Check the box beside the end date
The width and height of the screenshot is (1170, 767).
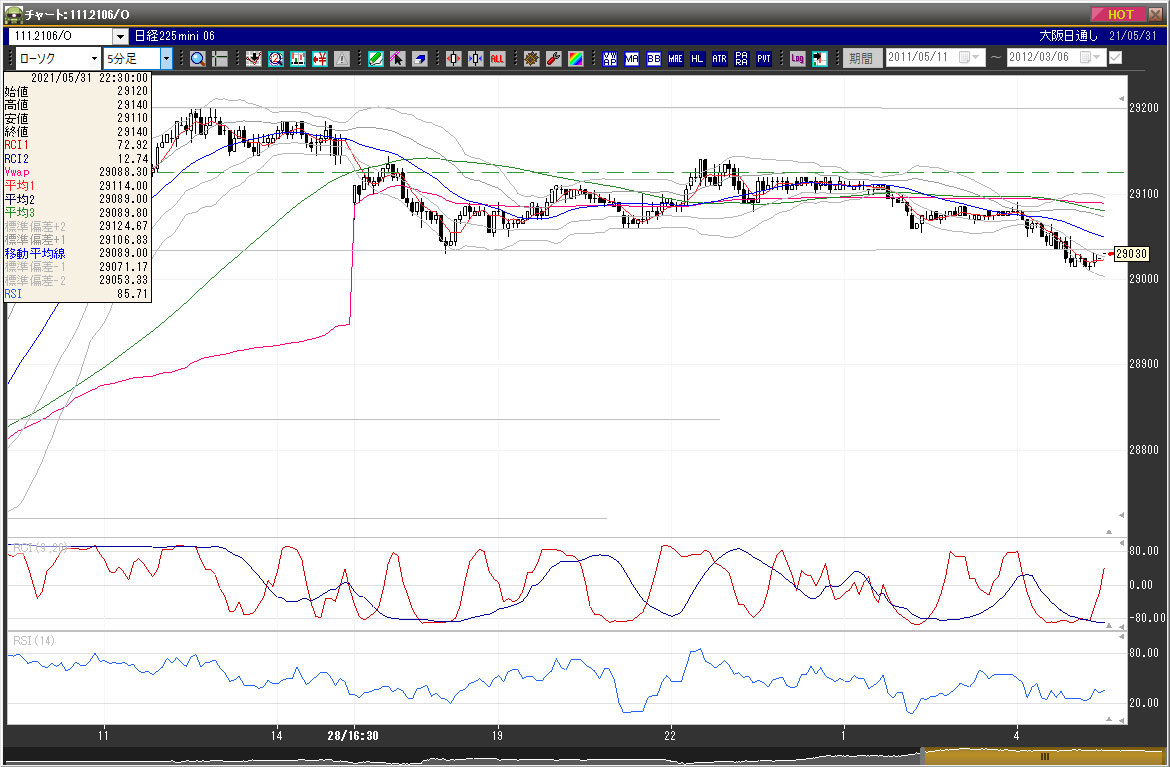click(1115, 58)
